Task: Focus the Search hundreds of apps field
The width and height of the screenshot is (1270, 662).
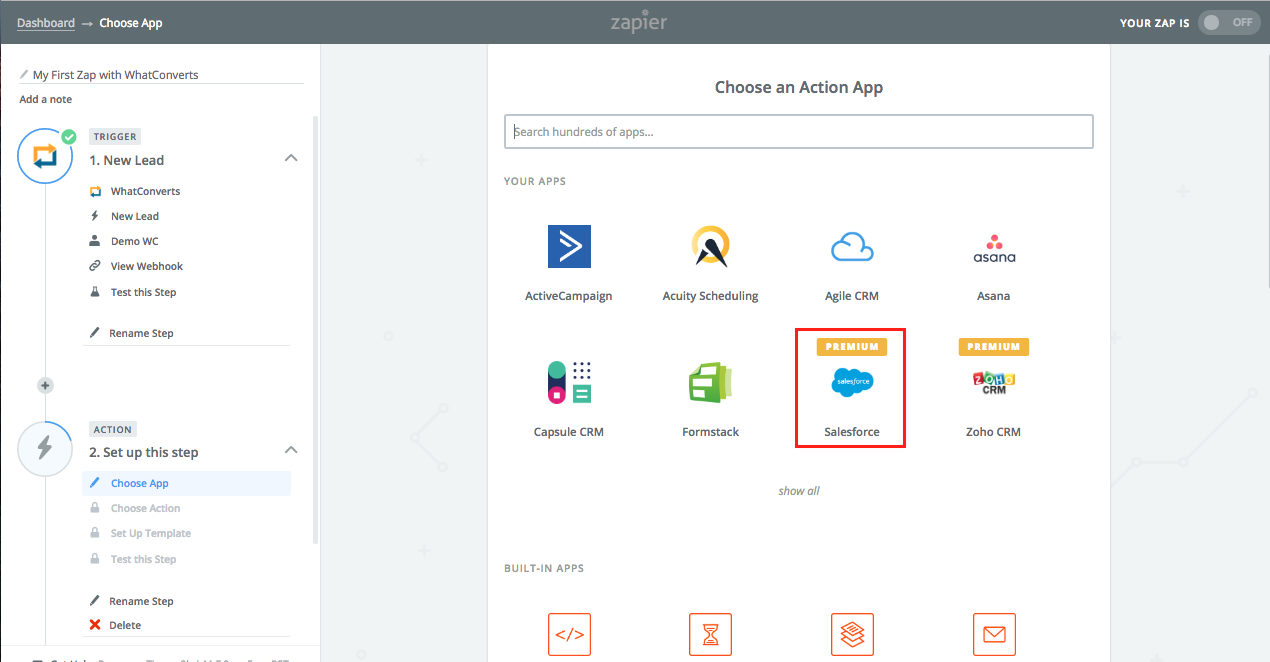Action: [799, 131]
